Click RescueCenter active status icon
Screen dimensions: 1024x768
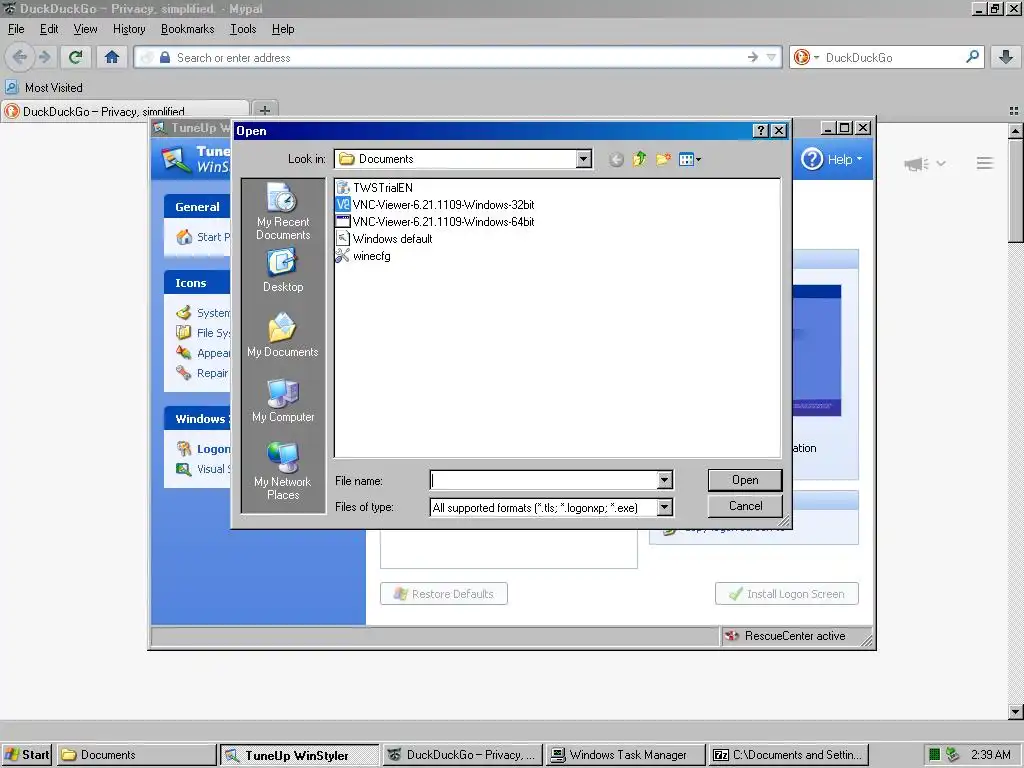click(731, 635)
